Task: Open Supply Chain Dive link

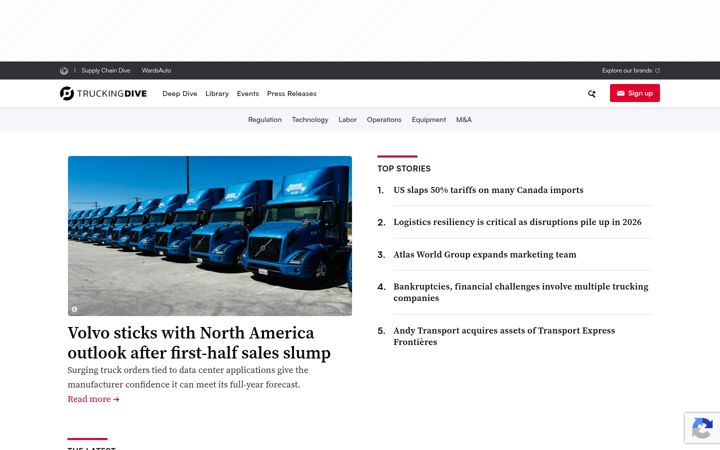Action: (106, 71)
